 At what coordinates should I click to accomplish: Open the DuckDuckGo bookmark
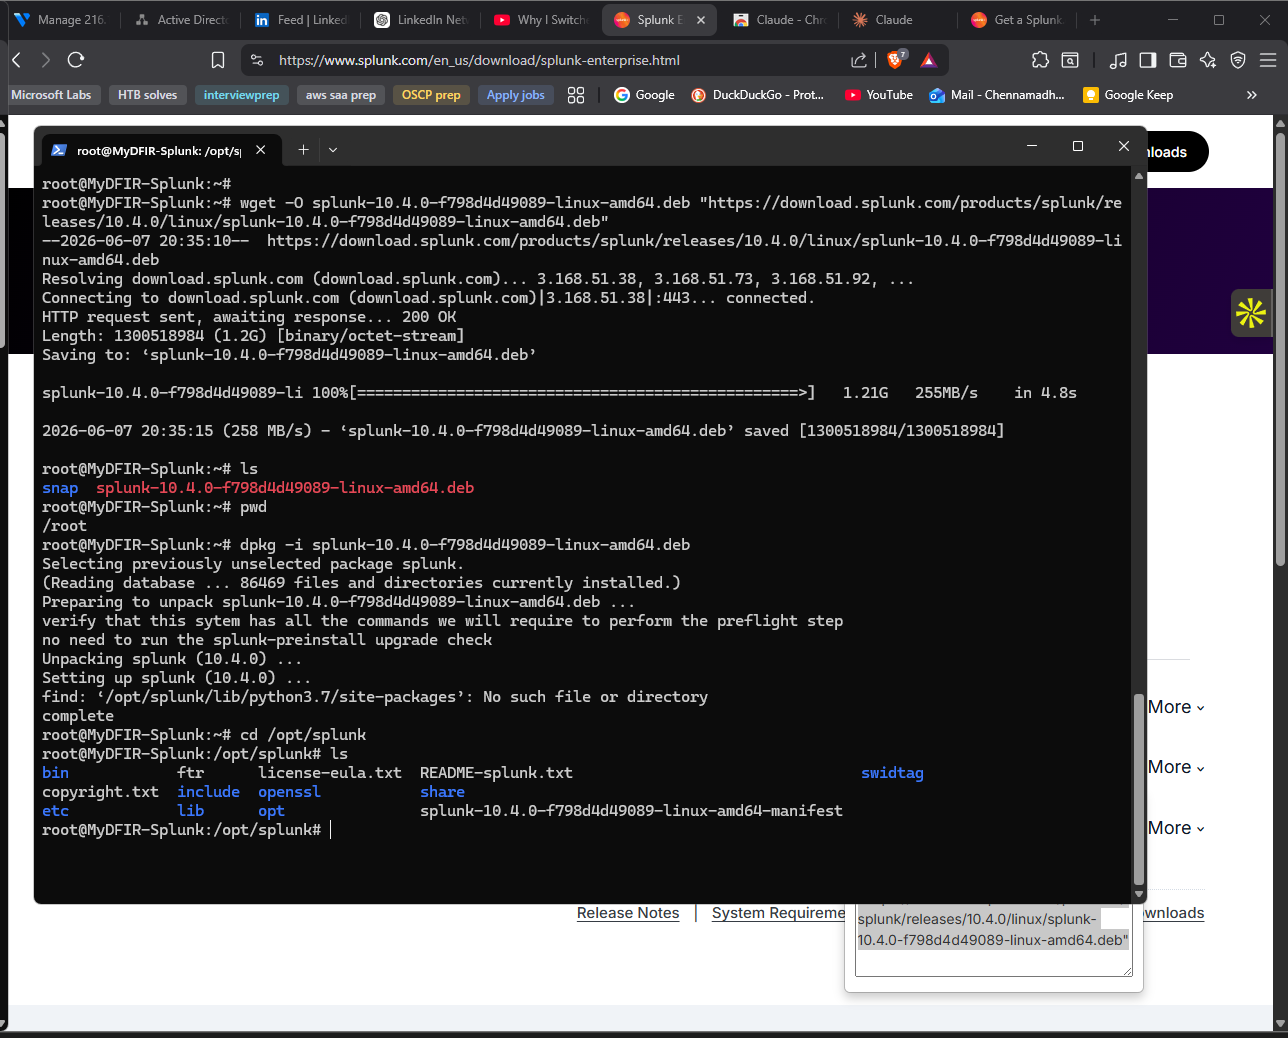pyautogui.click(x=758, y=95)
